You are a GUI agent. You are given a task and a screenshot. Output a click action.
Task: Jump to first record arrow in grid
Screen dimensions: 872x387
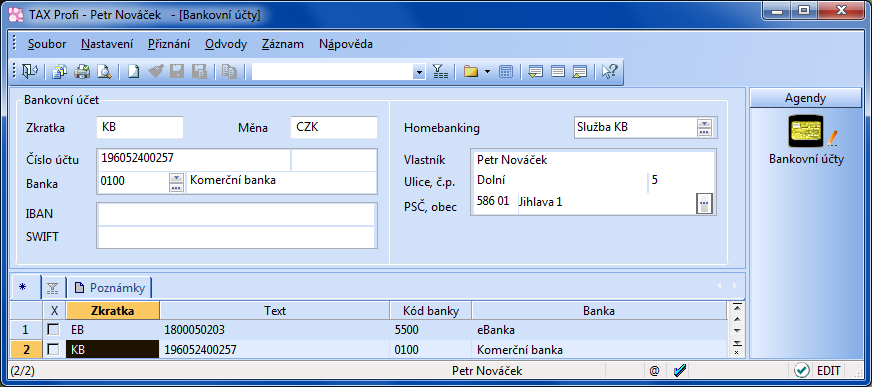pyautogui.click(x=737, y=307)
